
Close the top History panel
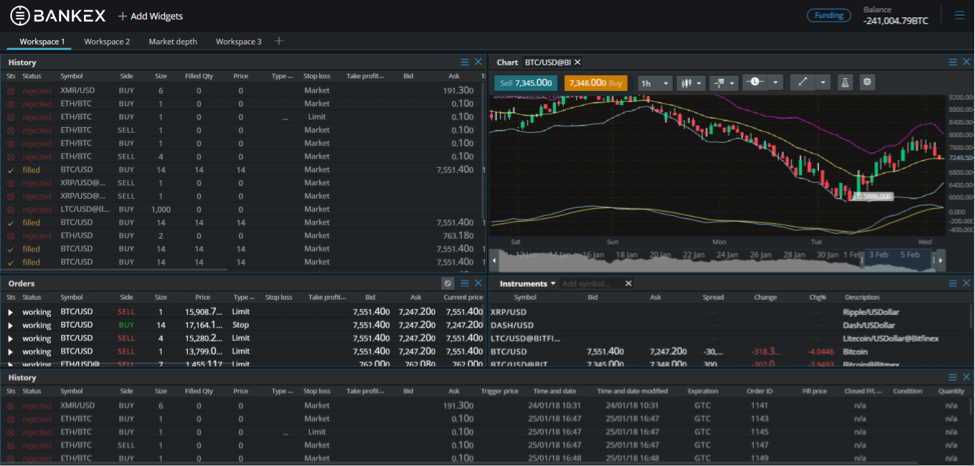(478, 62)
